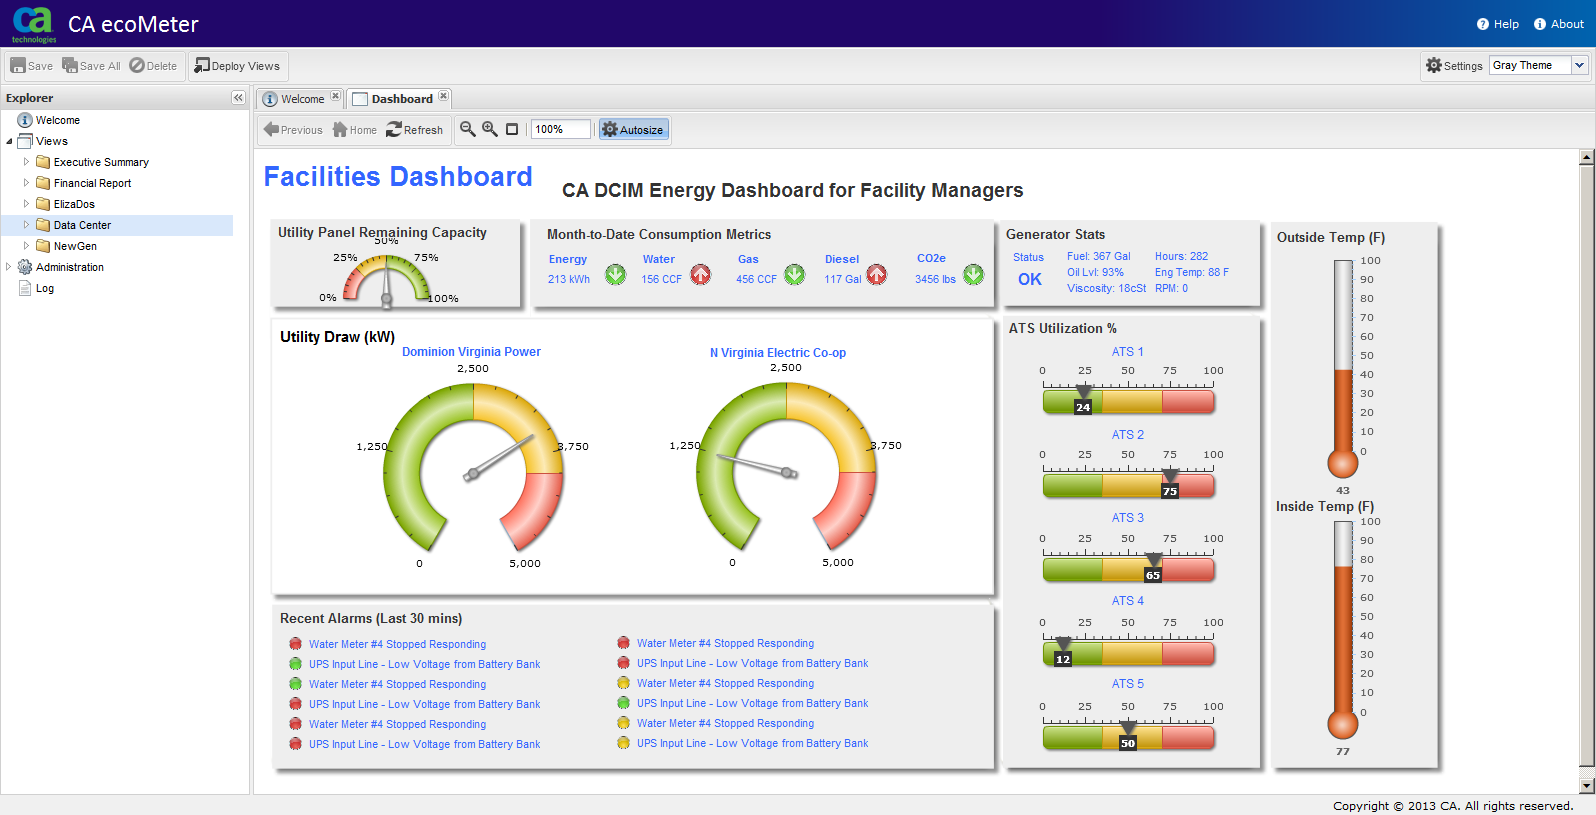Screen dimensions: 1596x815
Task: Expand the NewGen folder
Action: [x=26, y=246]
